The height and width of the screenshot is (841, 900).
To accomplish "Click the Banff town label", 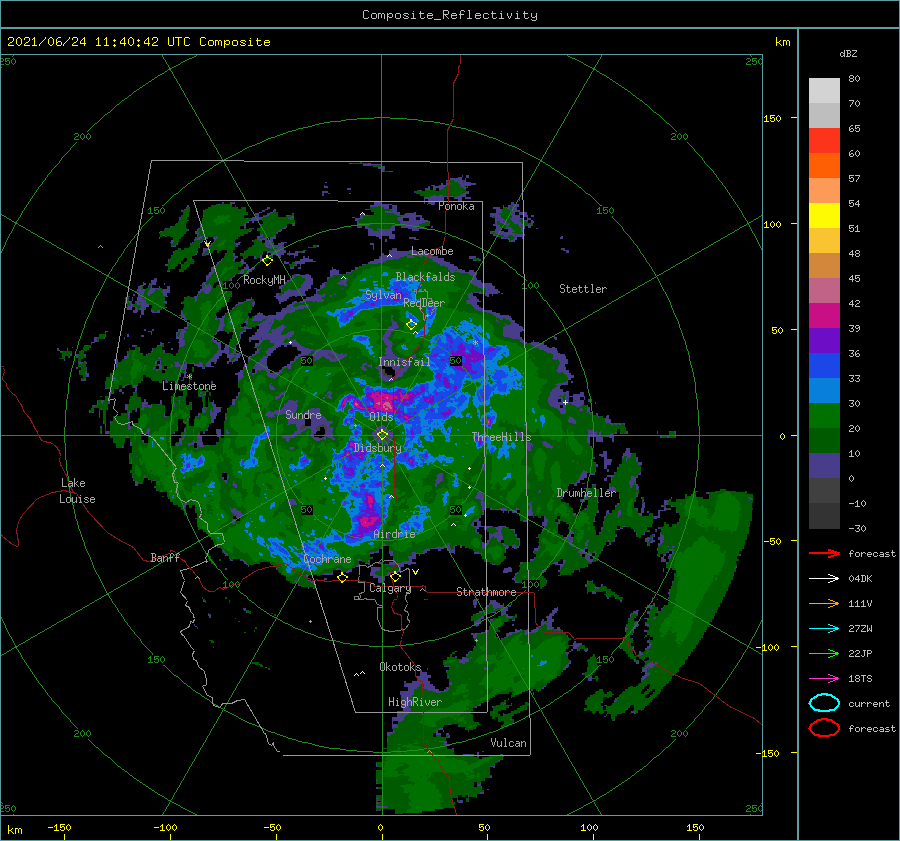I will 165,557.
